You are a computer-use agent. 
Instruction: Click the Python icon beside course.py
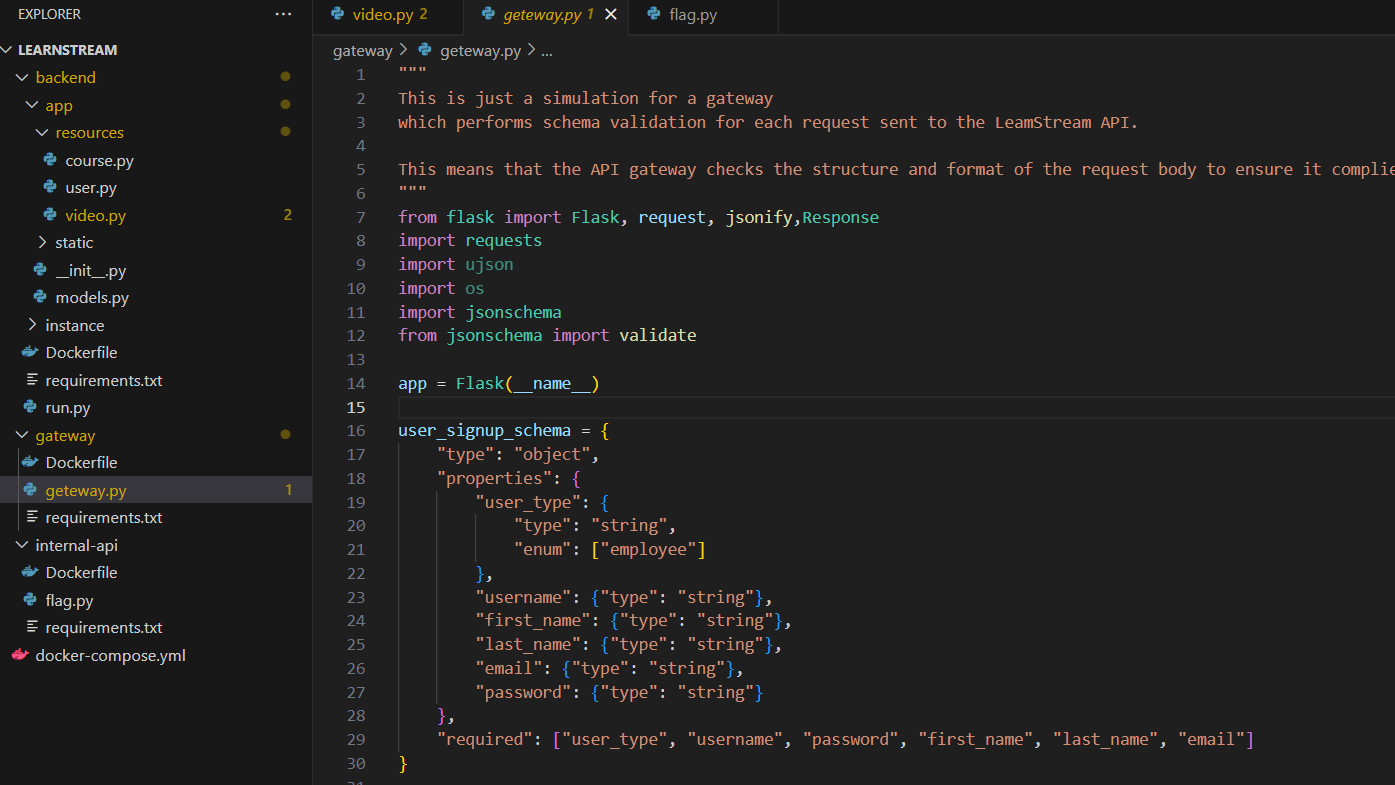pos(50,160)
